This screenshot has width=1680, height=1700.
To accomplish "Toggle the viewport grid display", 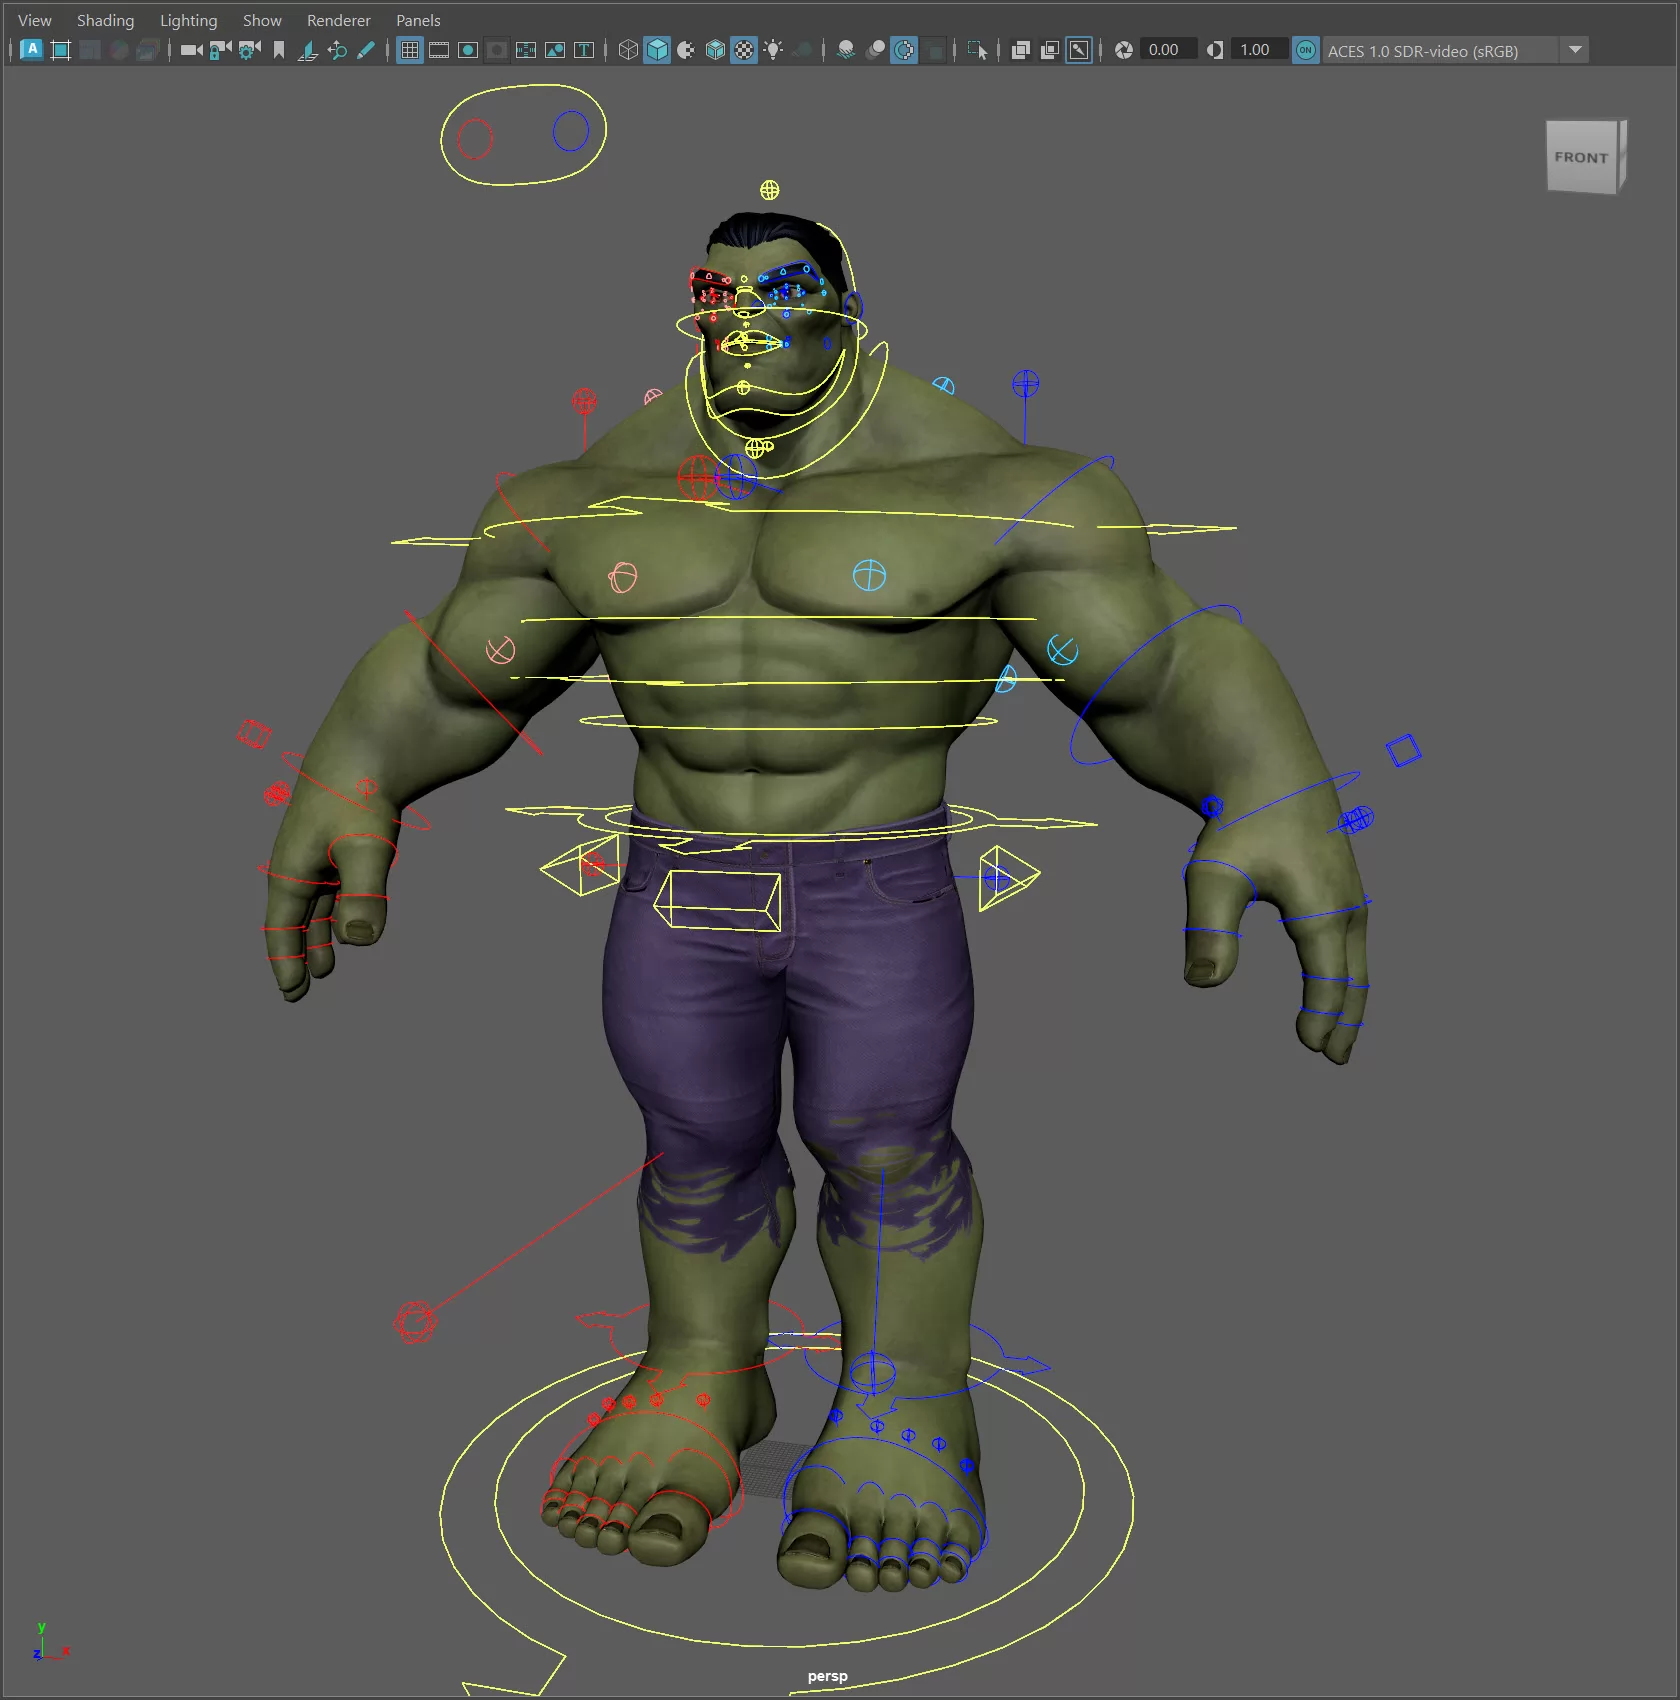I will tap(410, 50).
